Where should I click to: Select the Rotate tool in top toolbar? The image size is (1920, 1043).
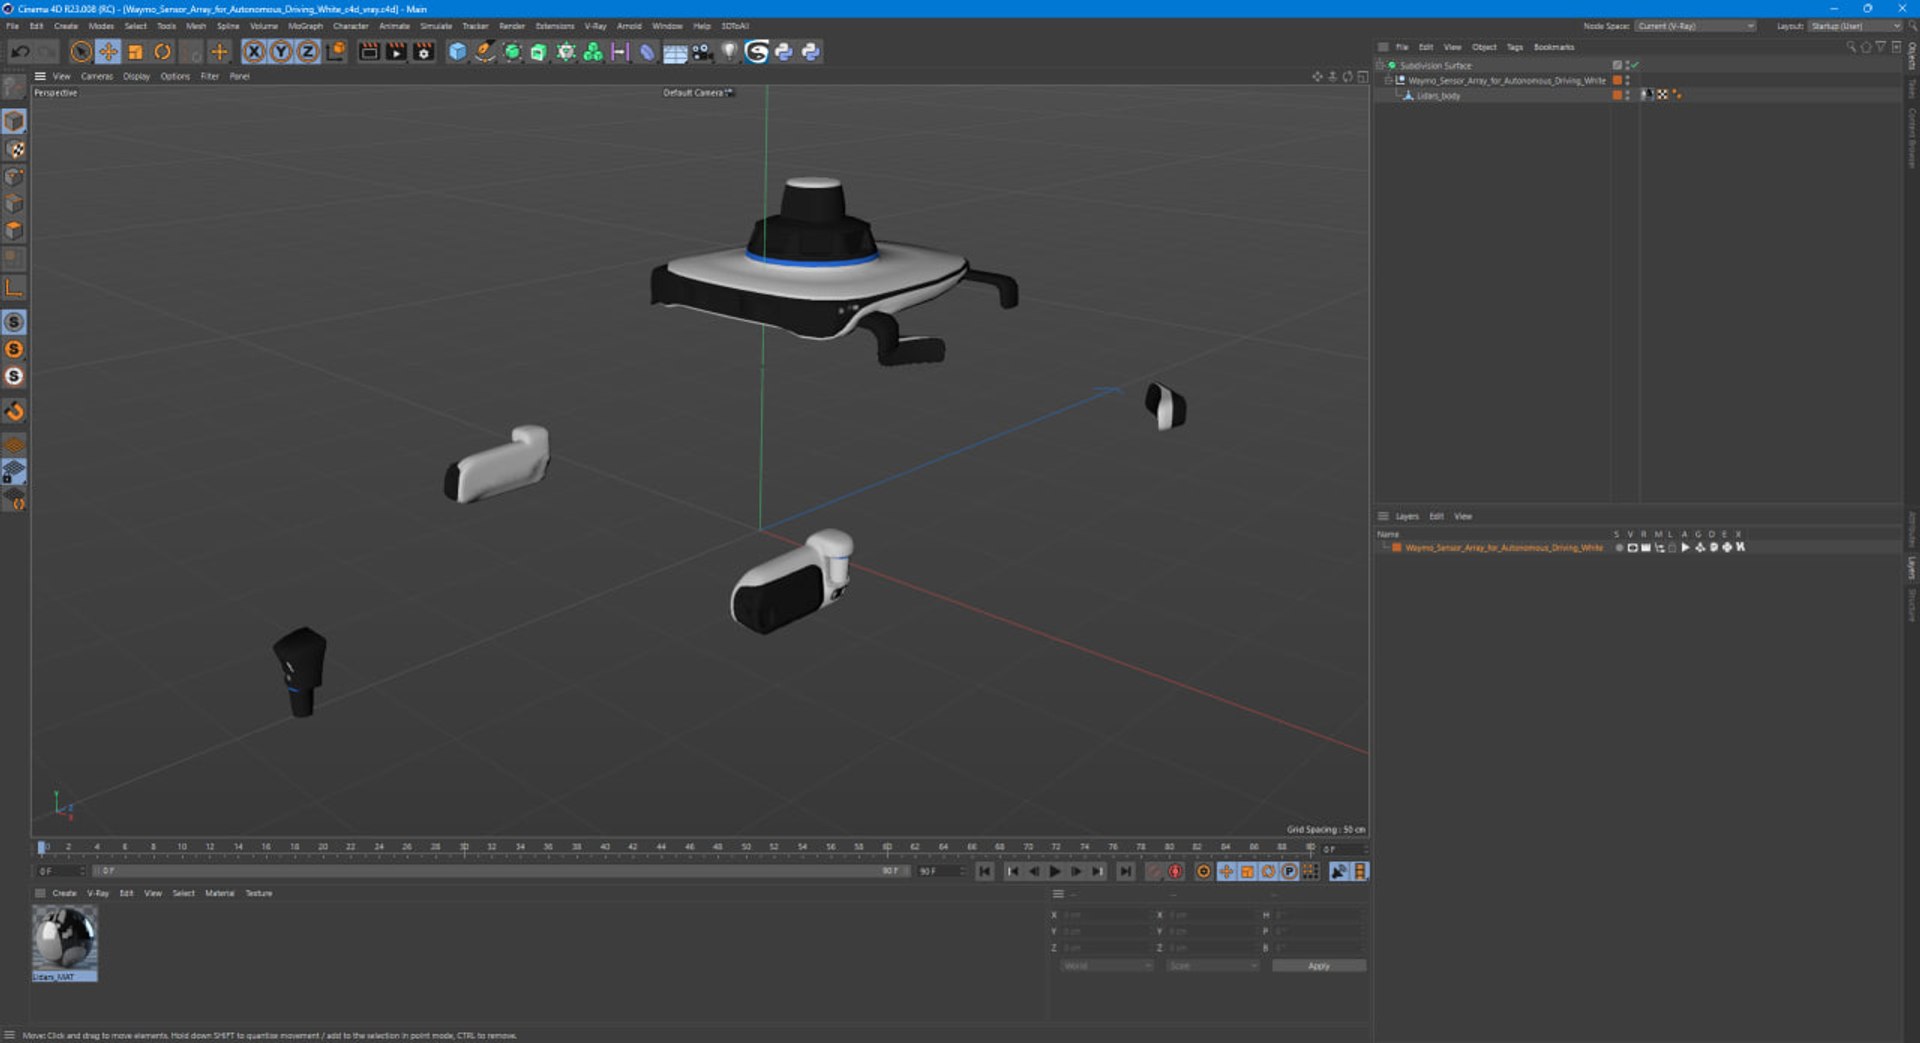pyautogui.click(x=162, y=52)
